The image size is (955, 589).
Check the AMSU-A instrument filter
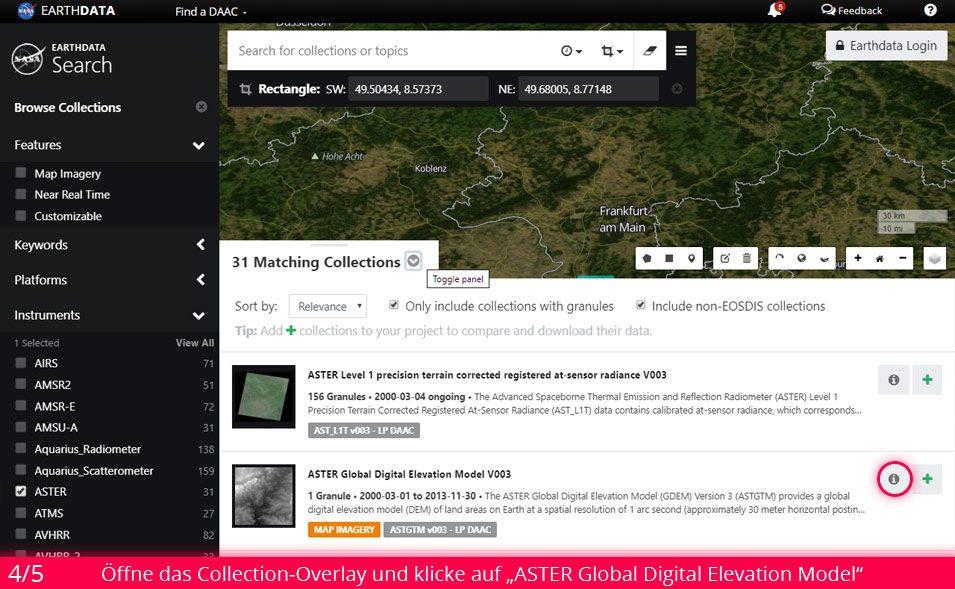21,427
